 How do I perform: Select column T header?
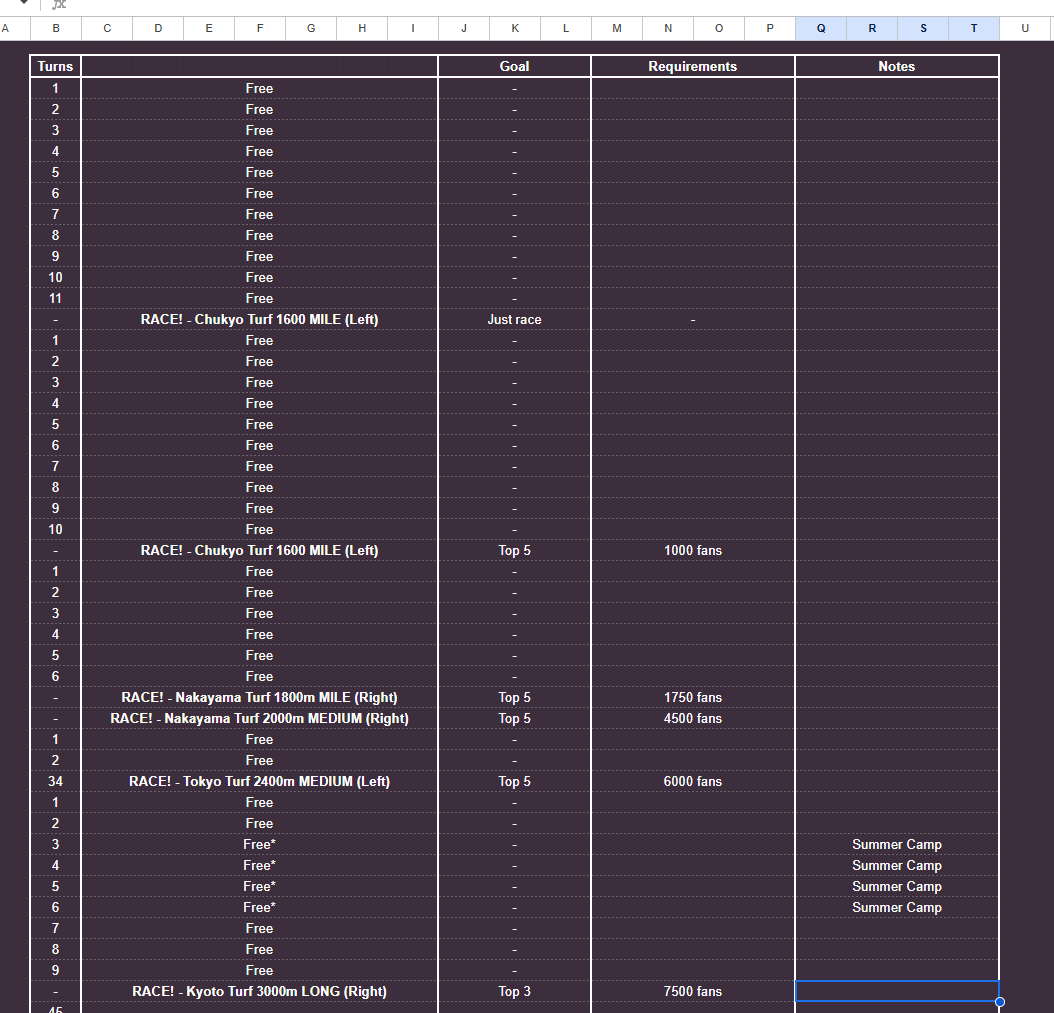(974, 28)
